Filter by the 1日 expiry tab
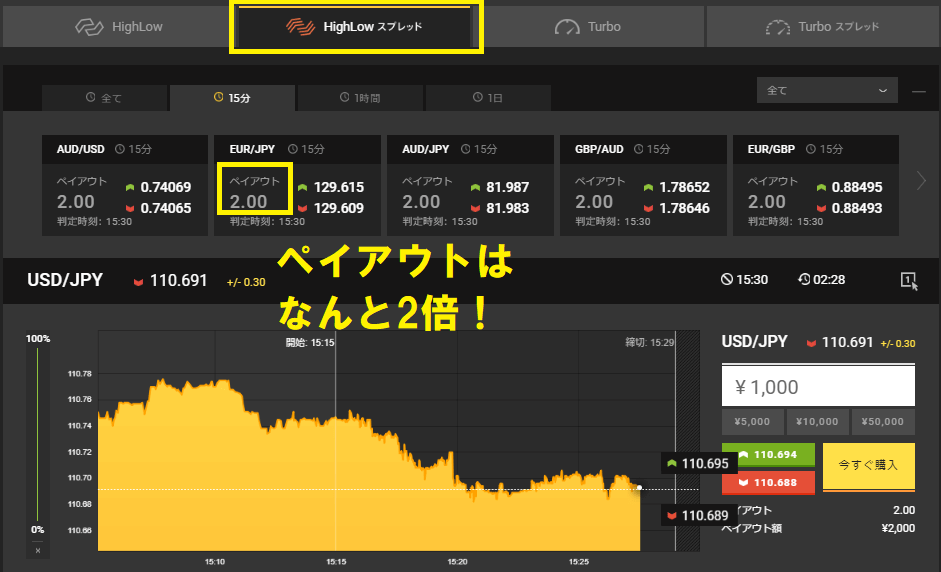941x572 pixels. pos(488,98)
